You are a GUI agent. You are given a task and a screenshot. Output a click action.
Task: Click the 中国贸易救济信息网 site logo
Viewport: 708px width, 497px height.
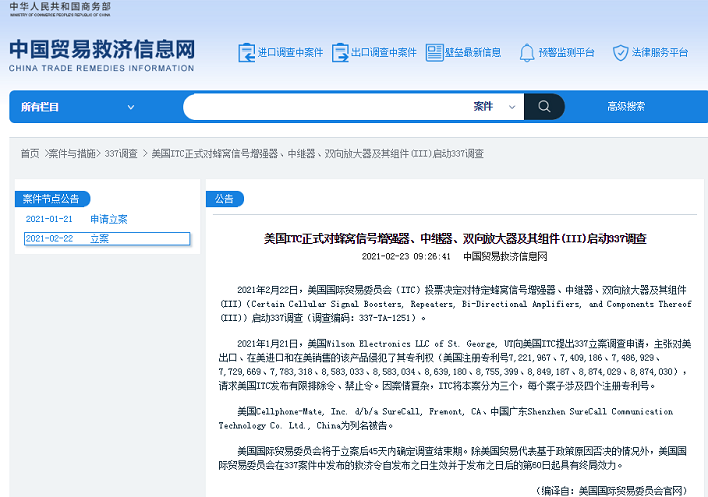click(102, 55)
